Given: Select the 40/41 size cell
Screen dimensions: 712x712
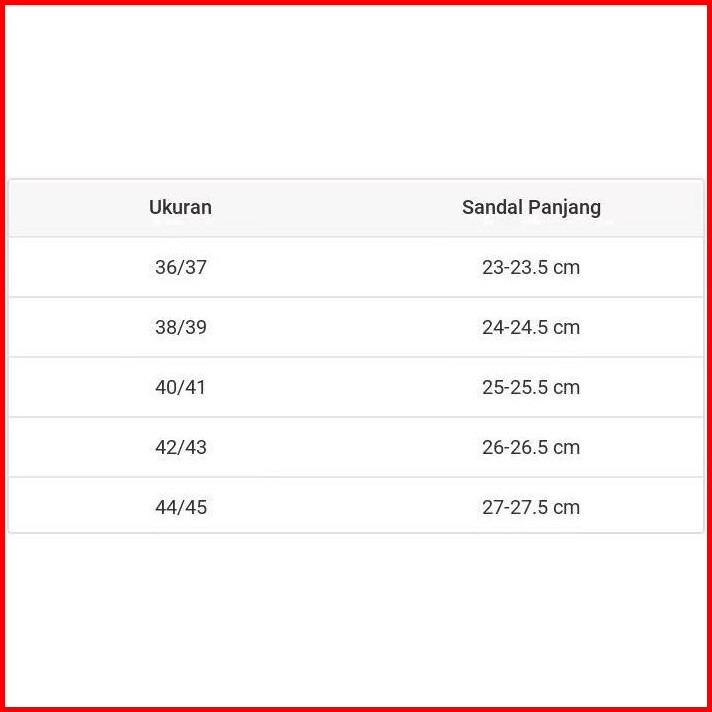Looking at the screenshot, I should click(180, 388).
